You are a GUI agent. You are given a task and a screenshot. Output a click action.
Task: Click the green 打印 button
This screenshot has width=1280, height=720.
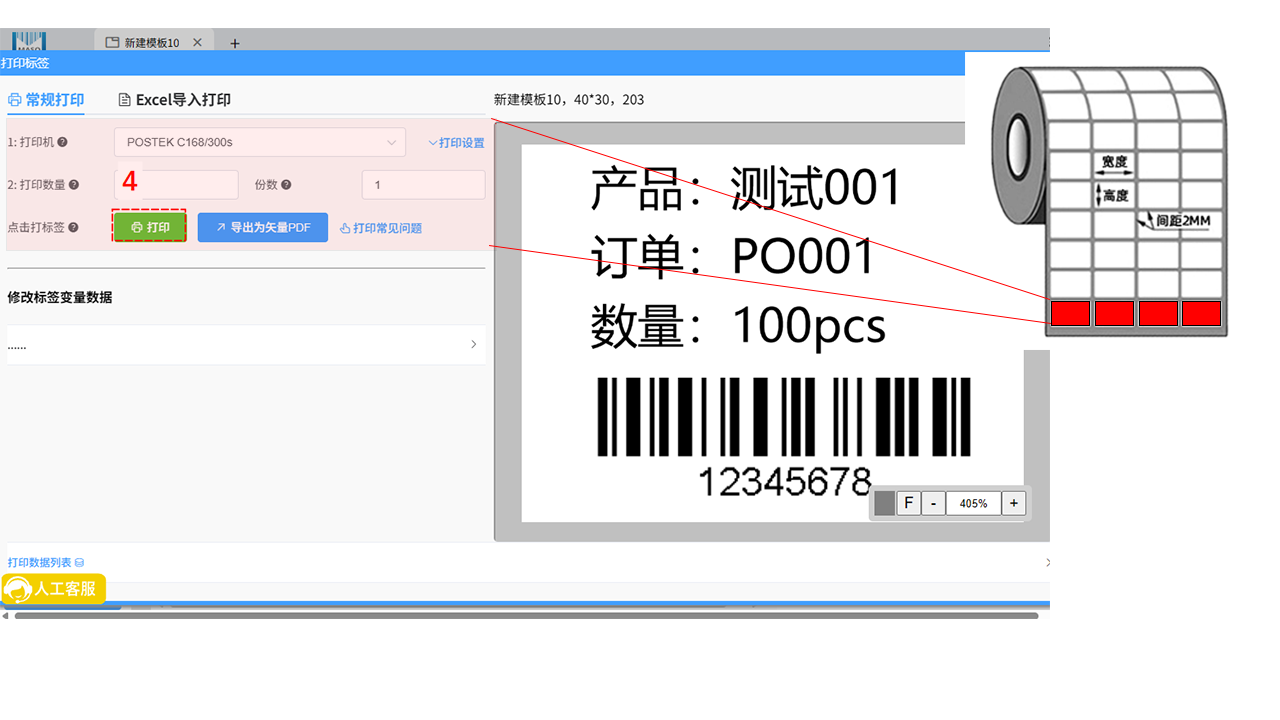[150, 227]
